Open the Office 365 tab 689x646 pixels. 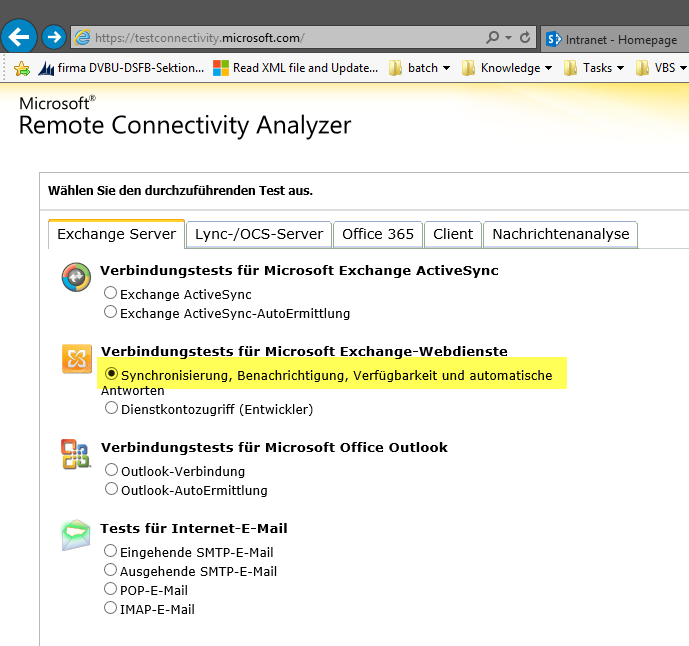[378, 235]
